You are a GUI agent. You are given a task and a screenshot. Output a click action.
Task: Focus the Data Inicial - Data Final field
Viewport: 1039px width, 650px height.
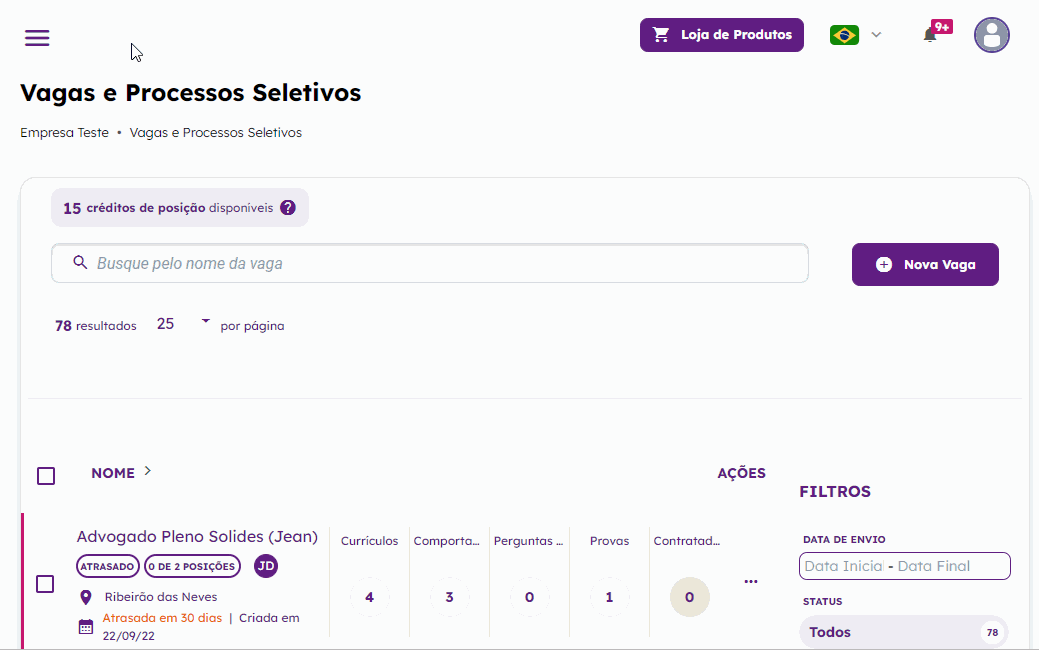(x=904, y=566)
